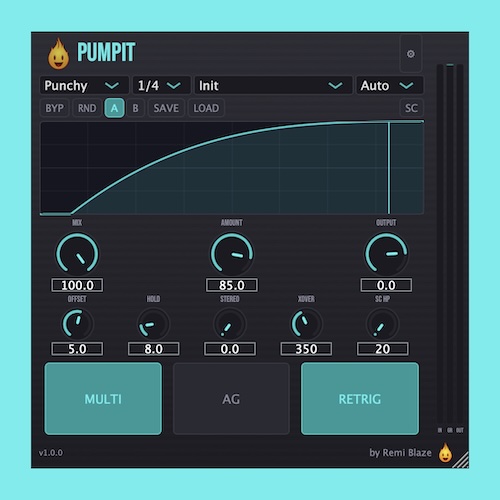Click the Offset knob

[77, 324]
